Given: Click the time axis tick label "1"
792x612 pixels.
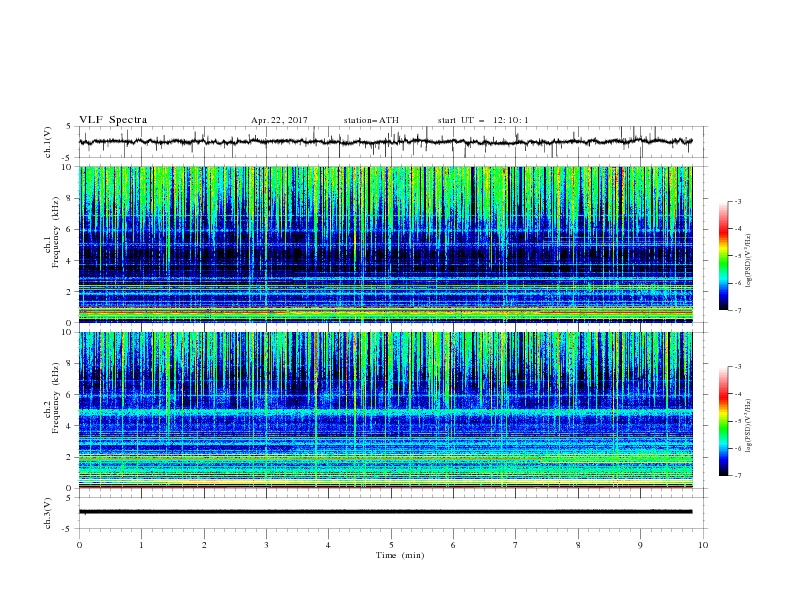Looking at the screenshot, I should point(141,545).
